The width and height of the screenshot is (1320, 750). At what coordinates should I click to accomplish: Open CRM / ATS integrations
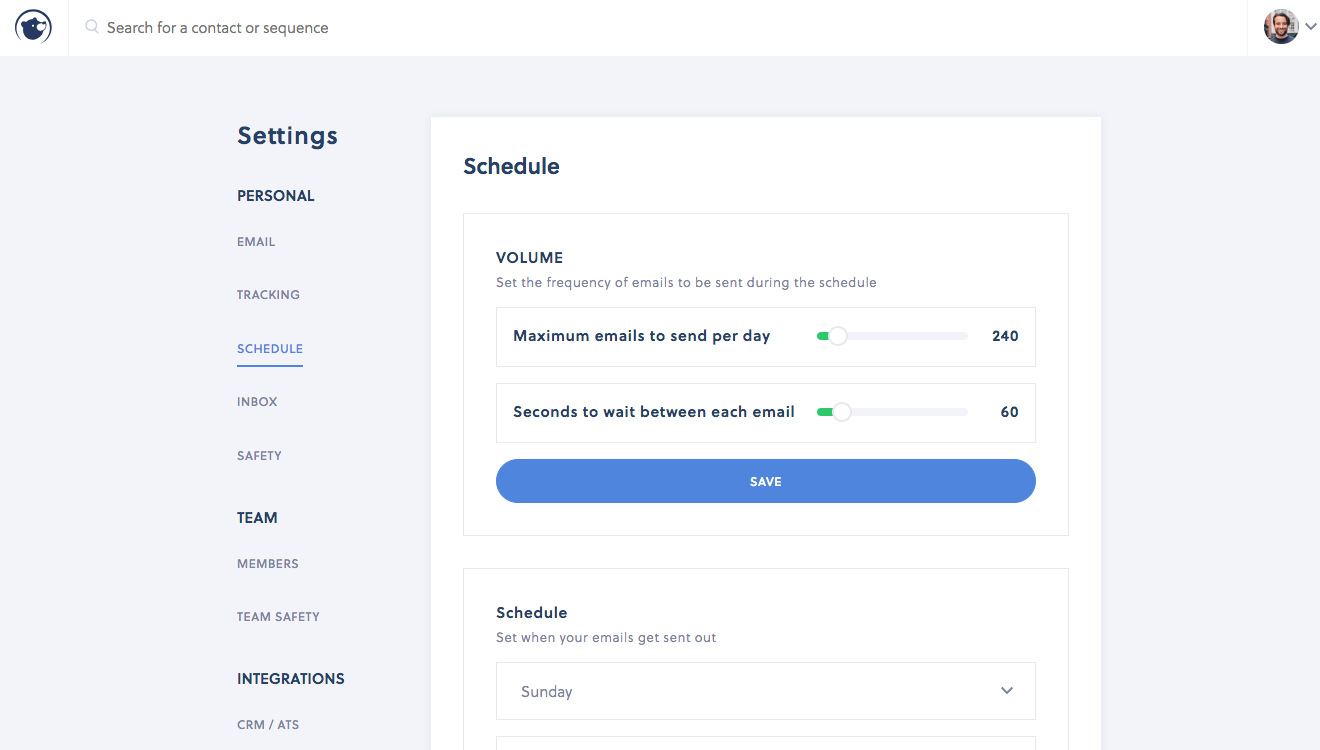pyautogui.click(x=268, y=725)
